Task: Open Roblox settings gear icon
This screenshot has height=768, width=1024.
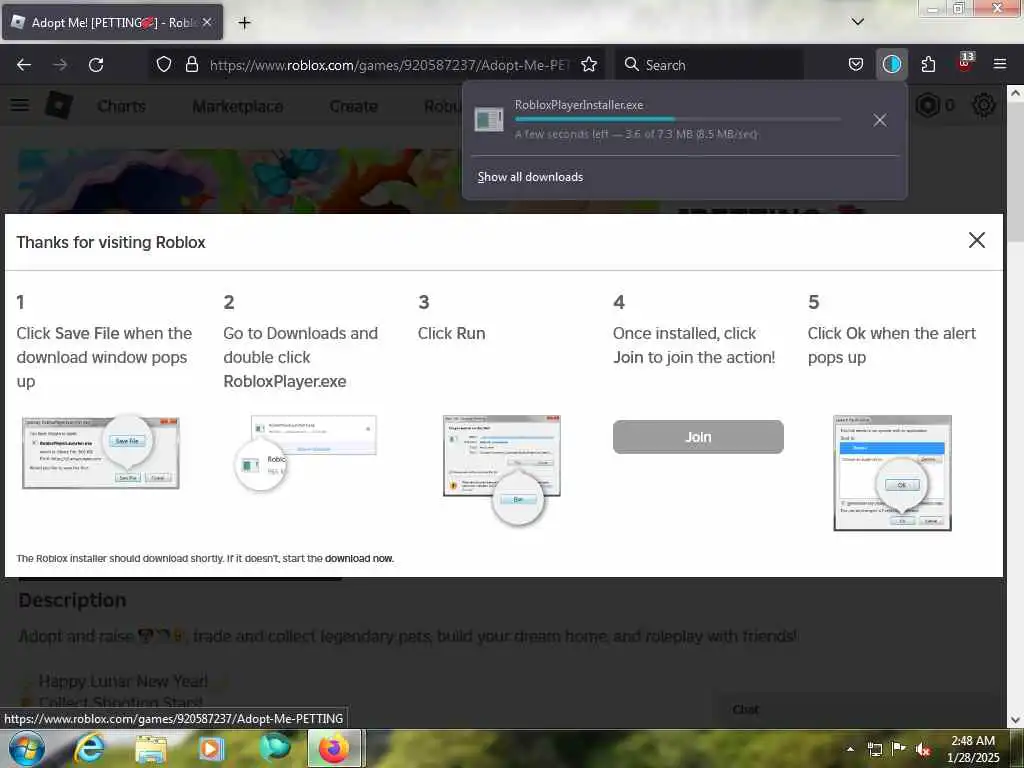Action: coord(984,104)
